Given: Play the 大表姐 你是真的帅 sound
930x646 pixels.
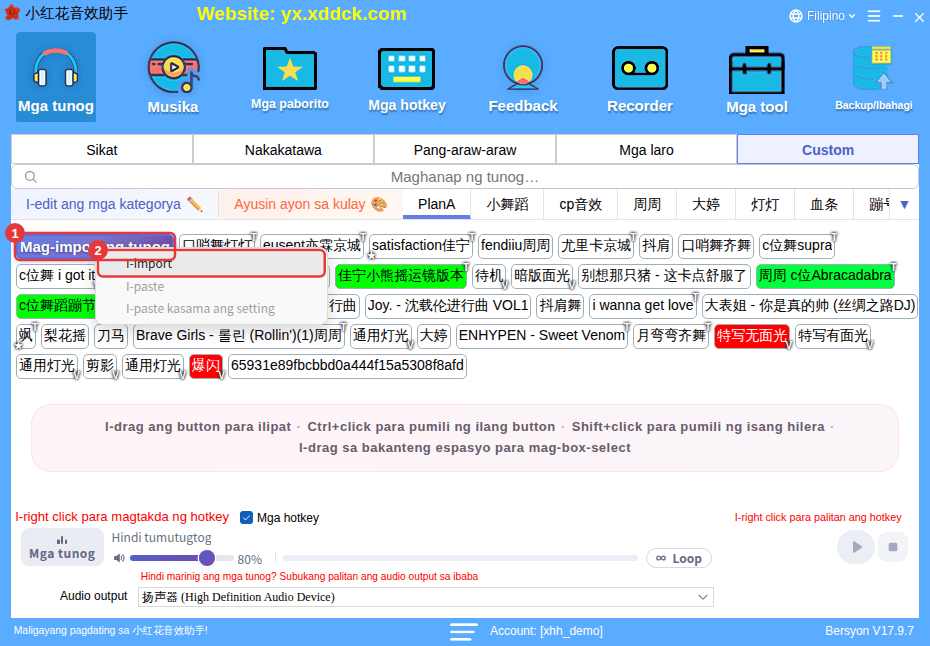Looking at the screenshot, I should 810,306.
